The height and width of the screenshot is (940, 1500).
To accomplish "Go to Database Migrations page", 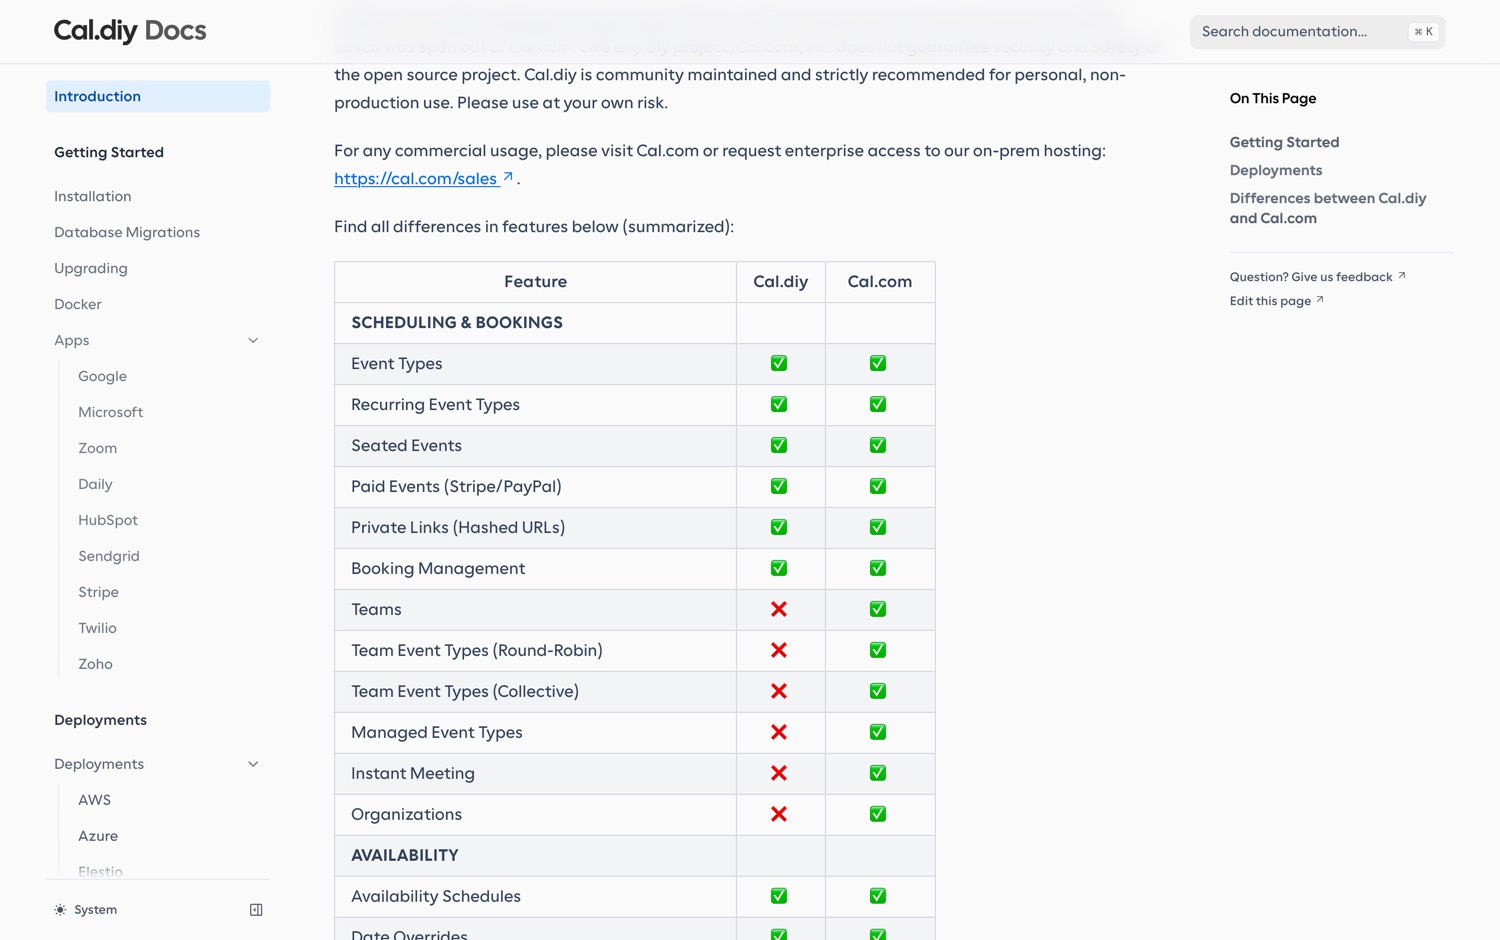I will click(127, 232).
